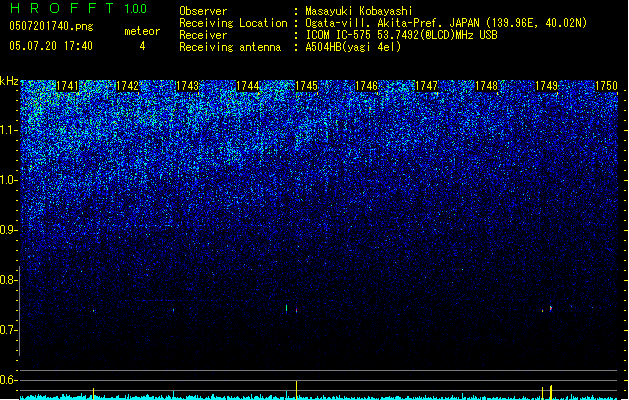Click the 1745 time marker
Image resolution: width=629 pixels, height=400 pixels.
[306, 86]
